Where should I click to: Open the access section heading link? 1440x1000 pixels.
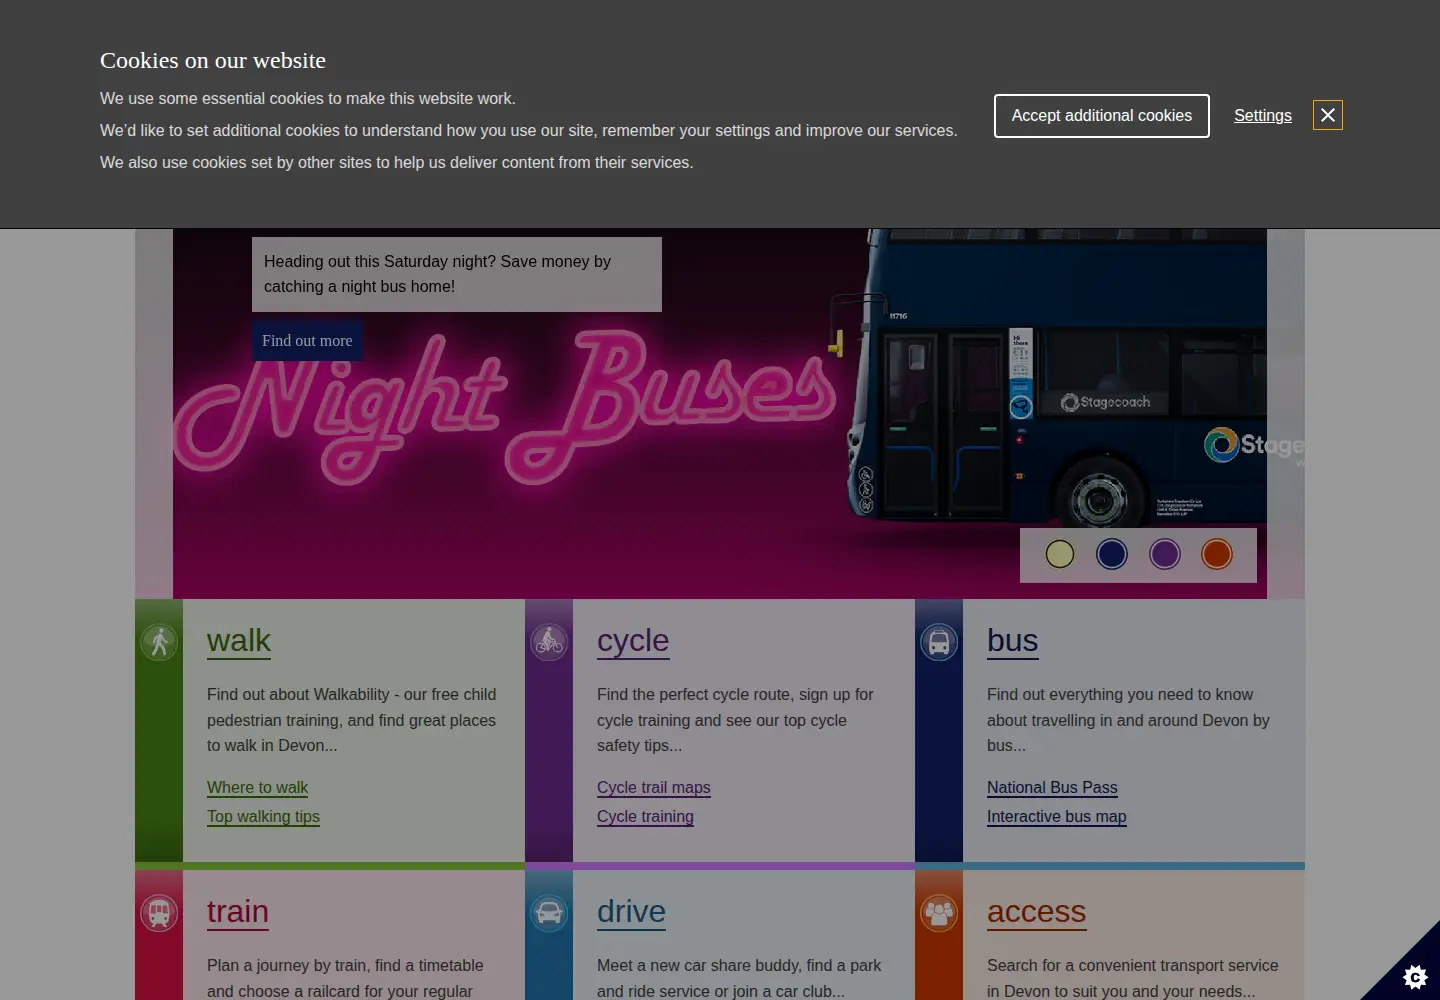coord(1037,912)
